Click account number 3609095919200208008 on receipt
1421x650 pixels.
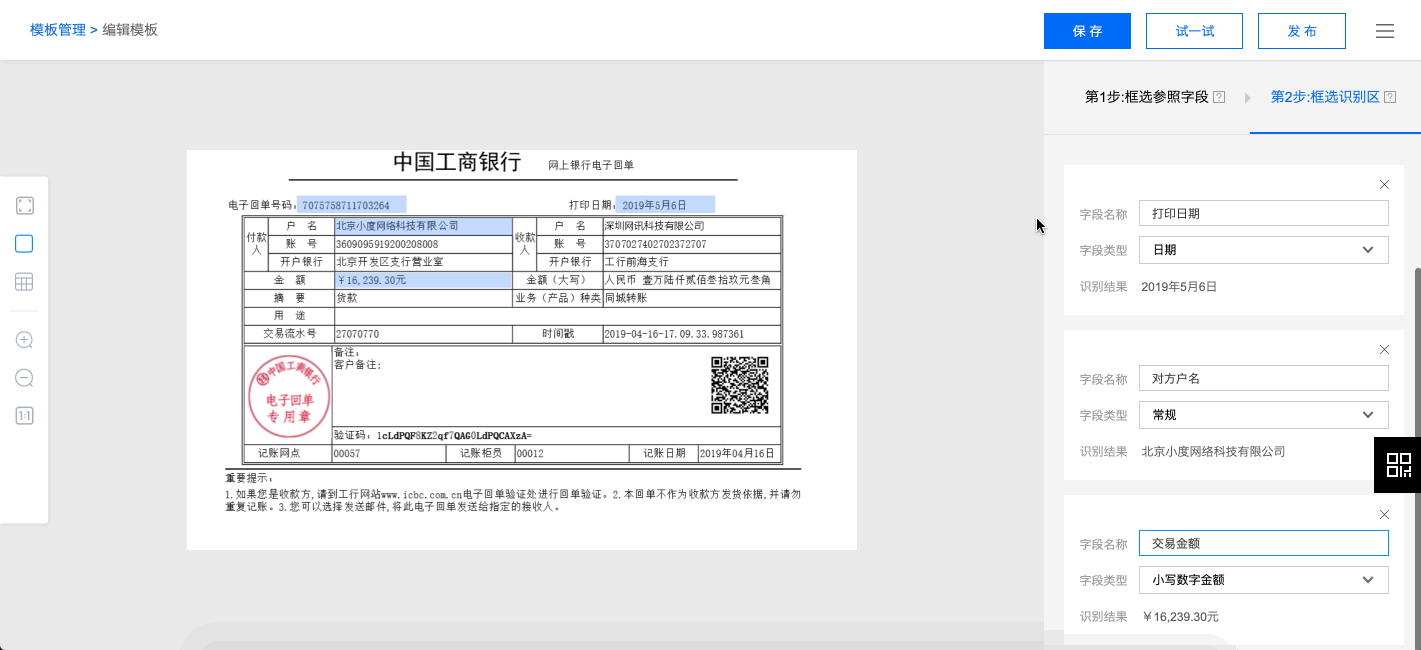coord(387,244)
